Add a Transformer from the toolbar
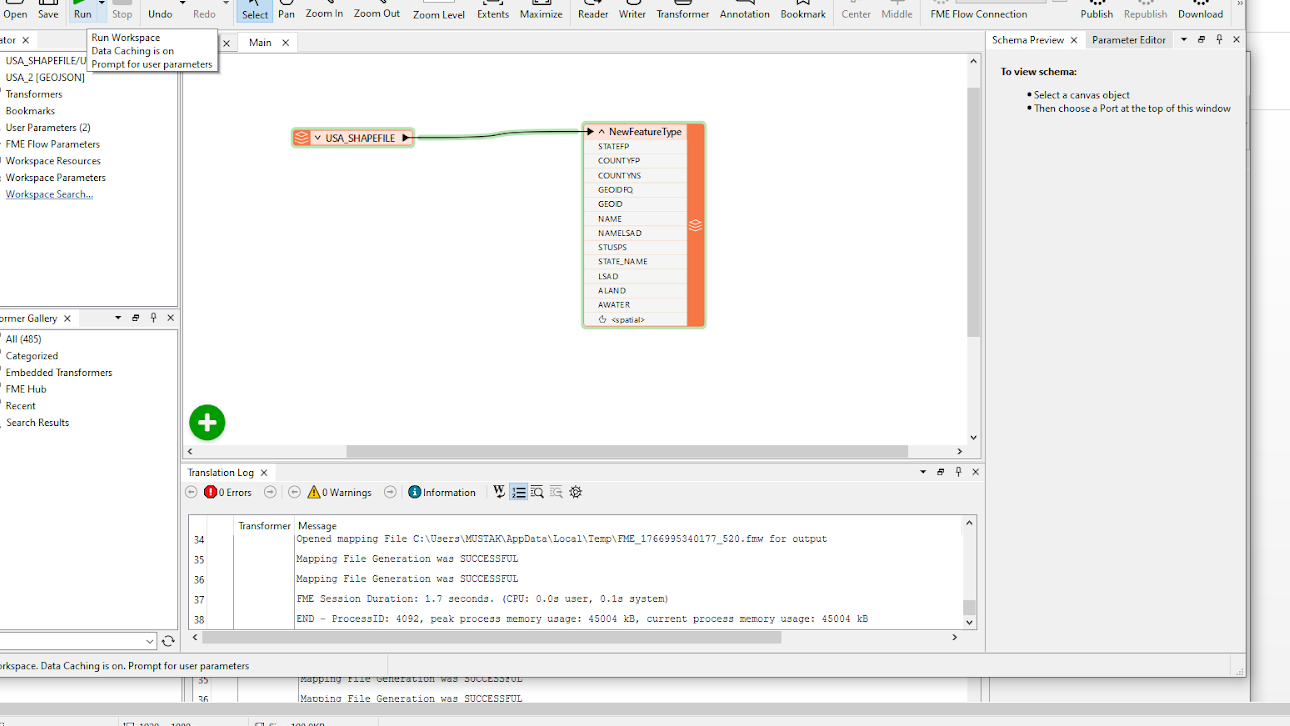1290x726 pixels. (x=682, y=10)
